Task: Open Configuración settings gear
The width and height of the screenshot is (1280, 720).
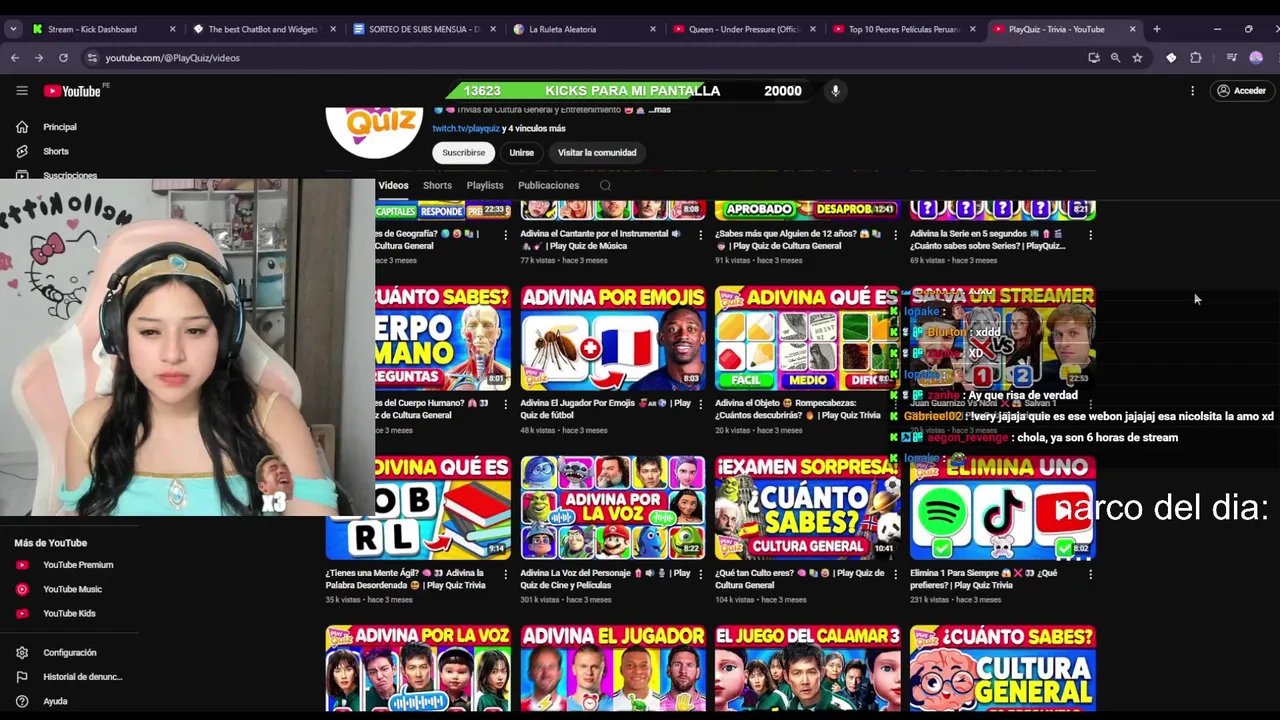Action: (x=22, y=653)
